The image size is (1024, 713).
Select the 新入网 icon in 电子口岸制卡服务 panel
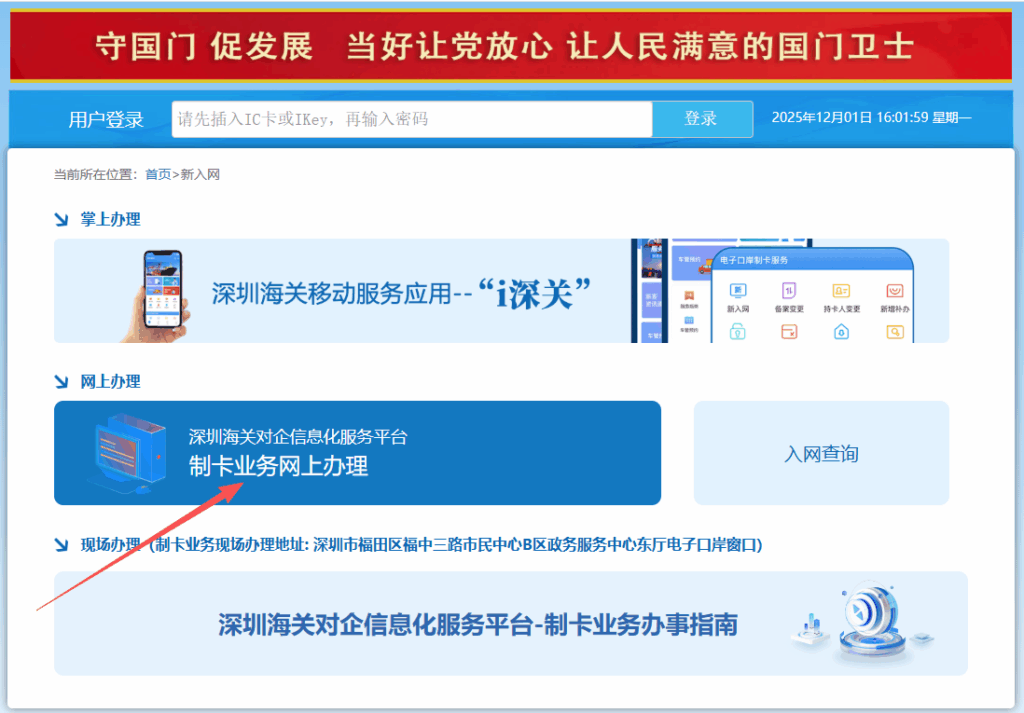coord(738,290)
